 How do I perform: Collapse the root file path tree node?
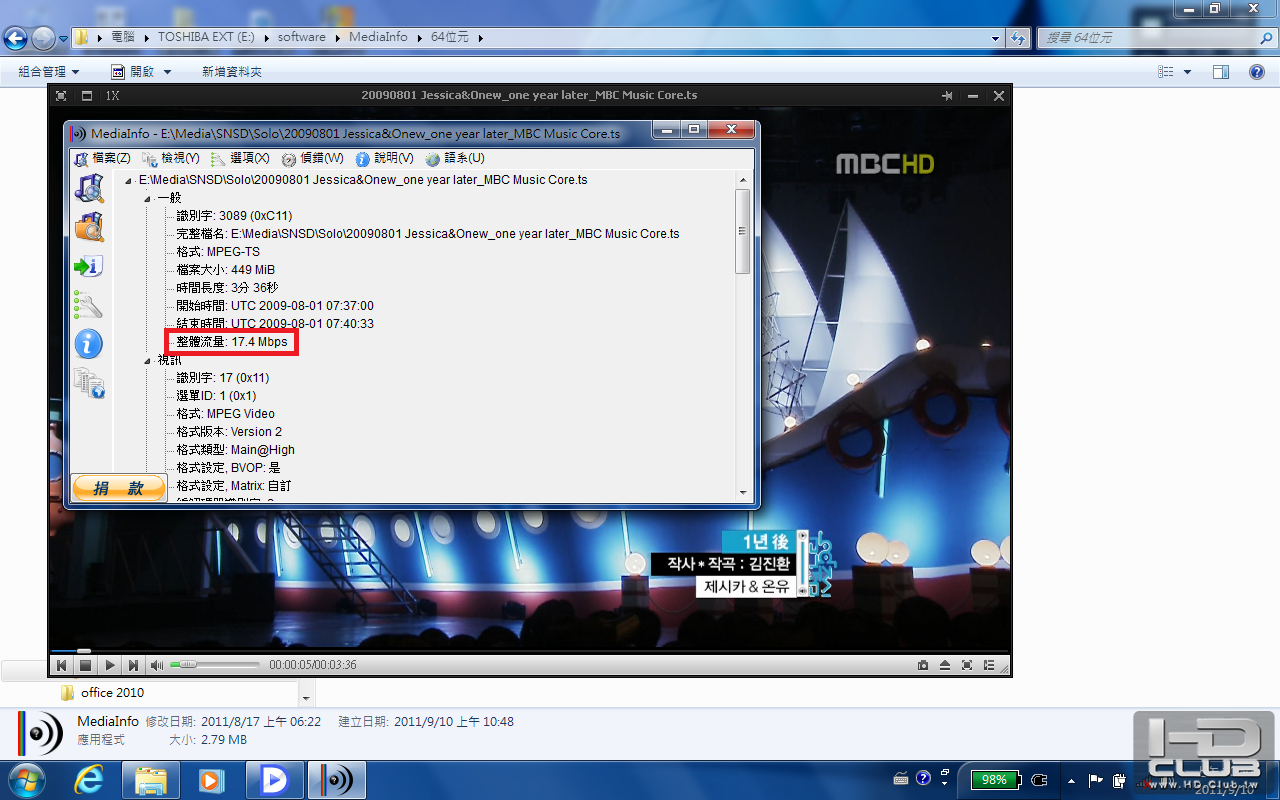pos(128,181)
